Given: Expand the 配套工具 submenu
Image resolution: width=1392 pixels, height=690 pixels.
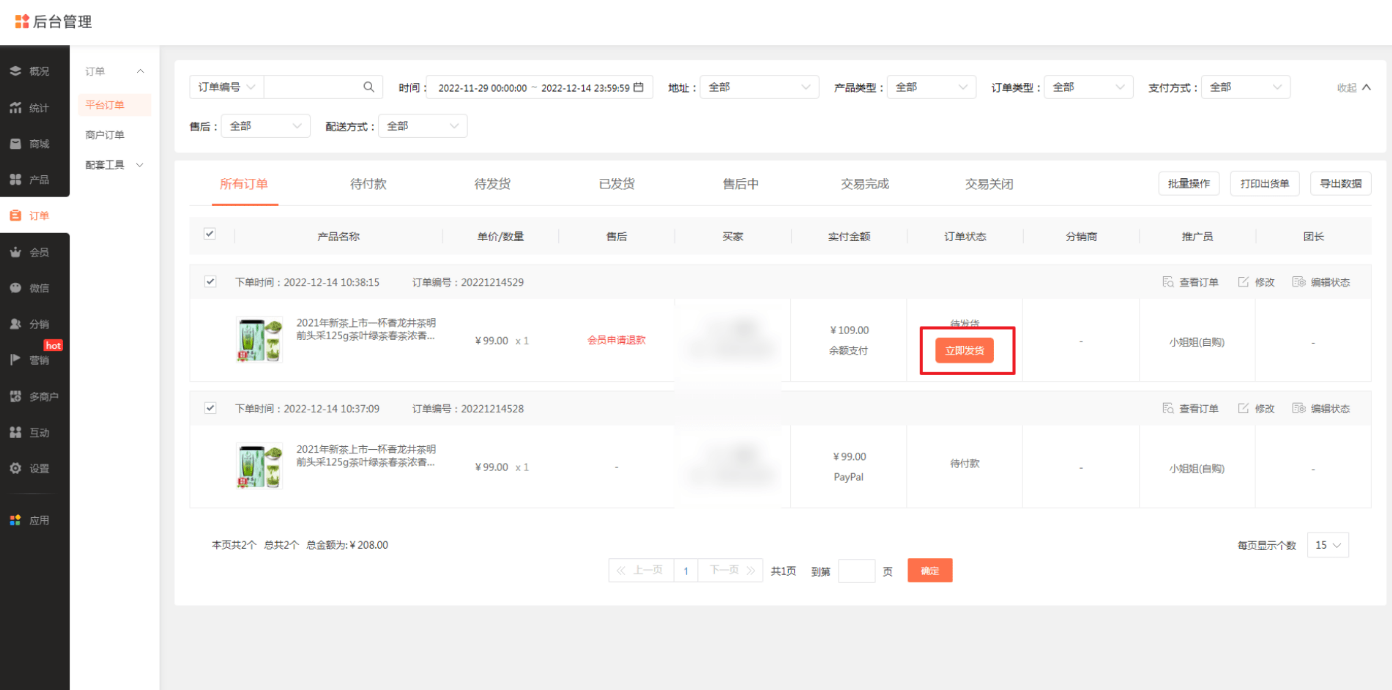Looking at the screenshot, I should (x=114, y=165).
